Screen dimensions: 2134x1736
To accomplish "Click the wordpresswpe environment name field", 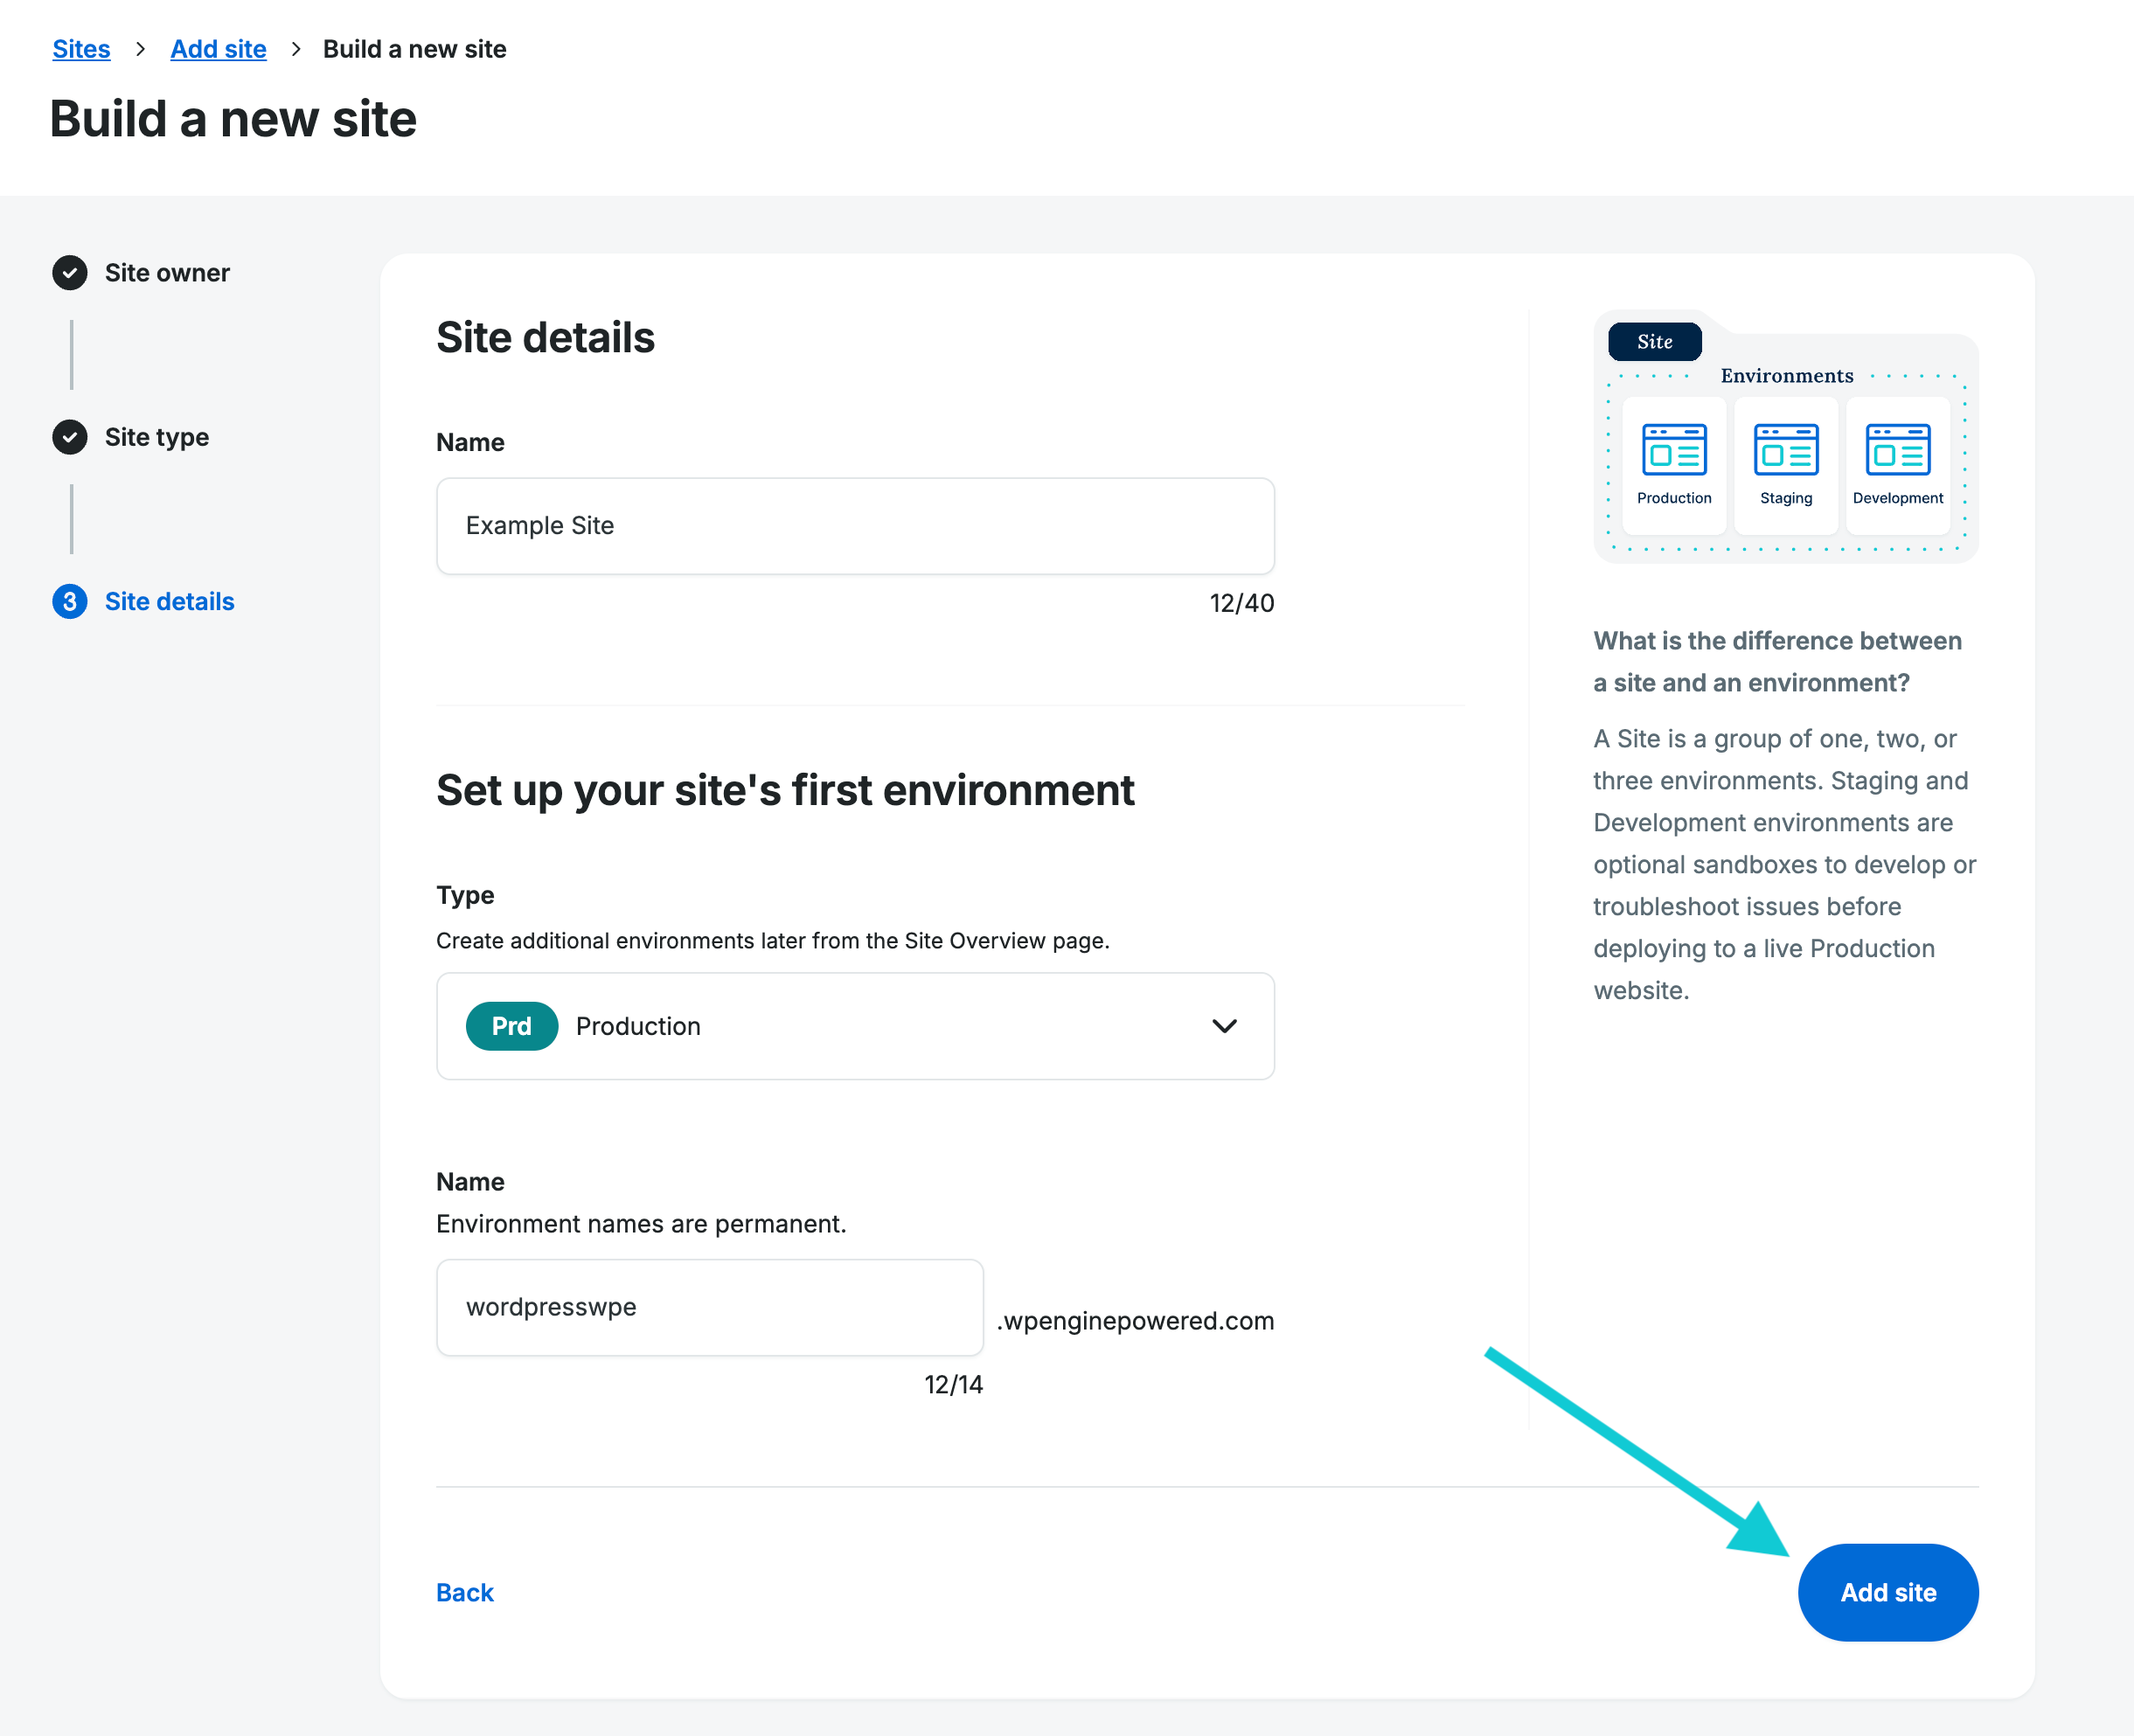I will (x=709, y=1307).
